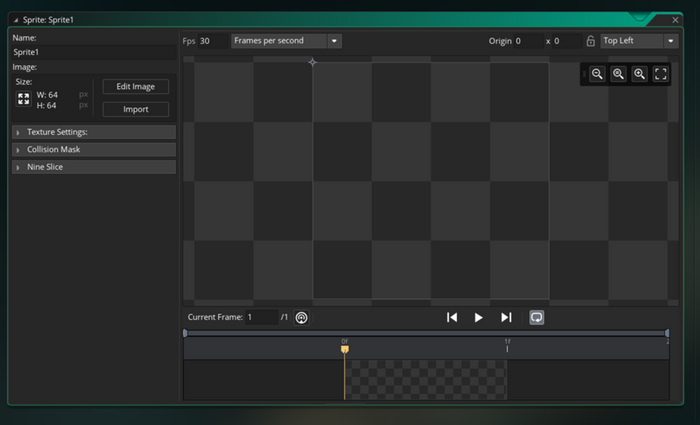Zoom out the sprite preview
The width and height of the screenshot is (700, 425).
coord(597,74)
